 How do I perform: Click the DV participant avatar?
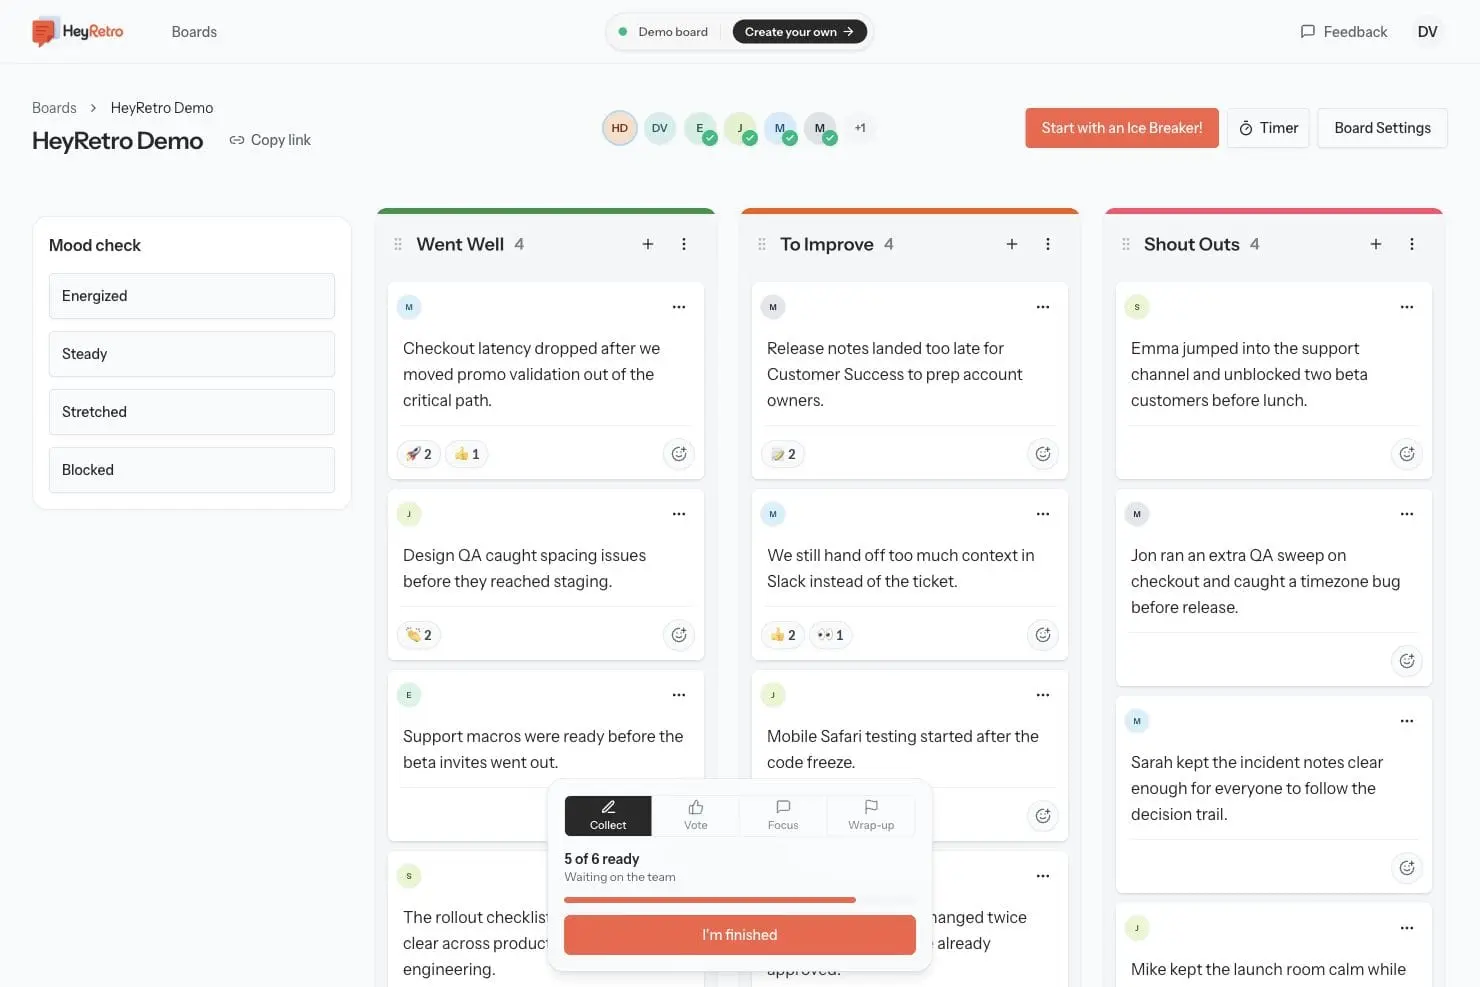point(660,128)
